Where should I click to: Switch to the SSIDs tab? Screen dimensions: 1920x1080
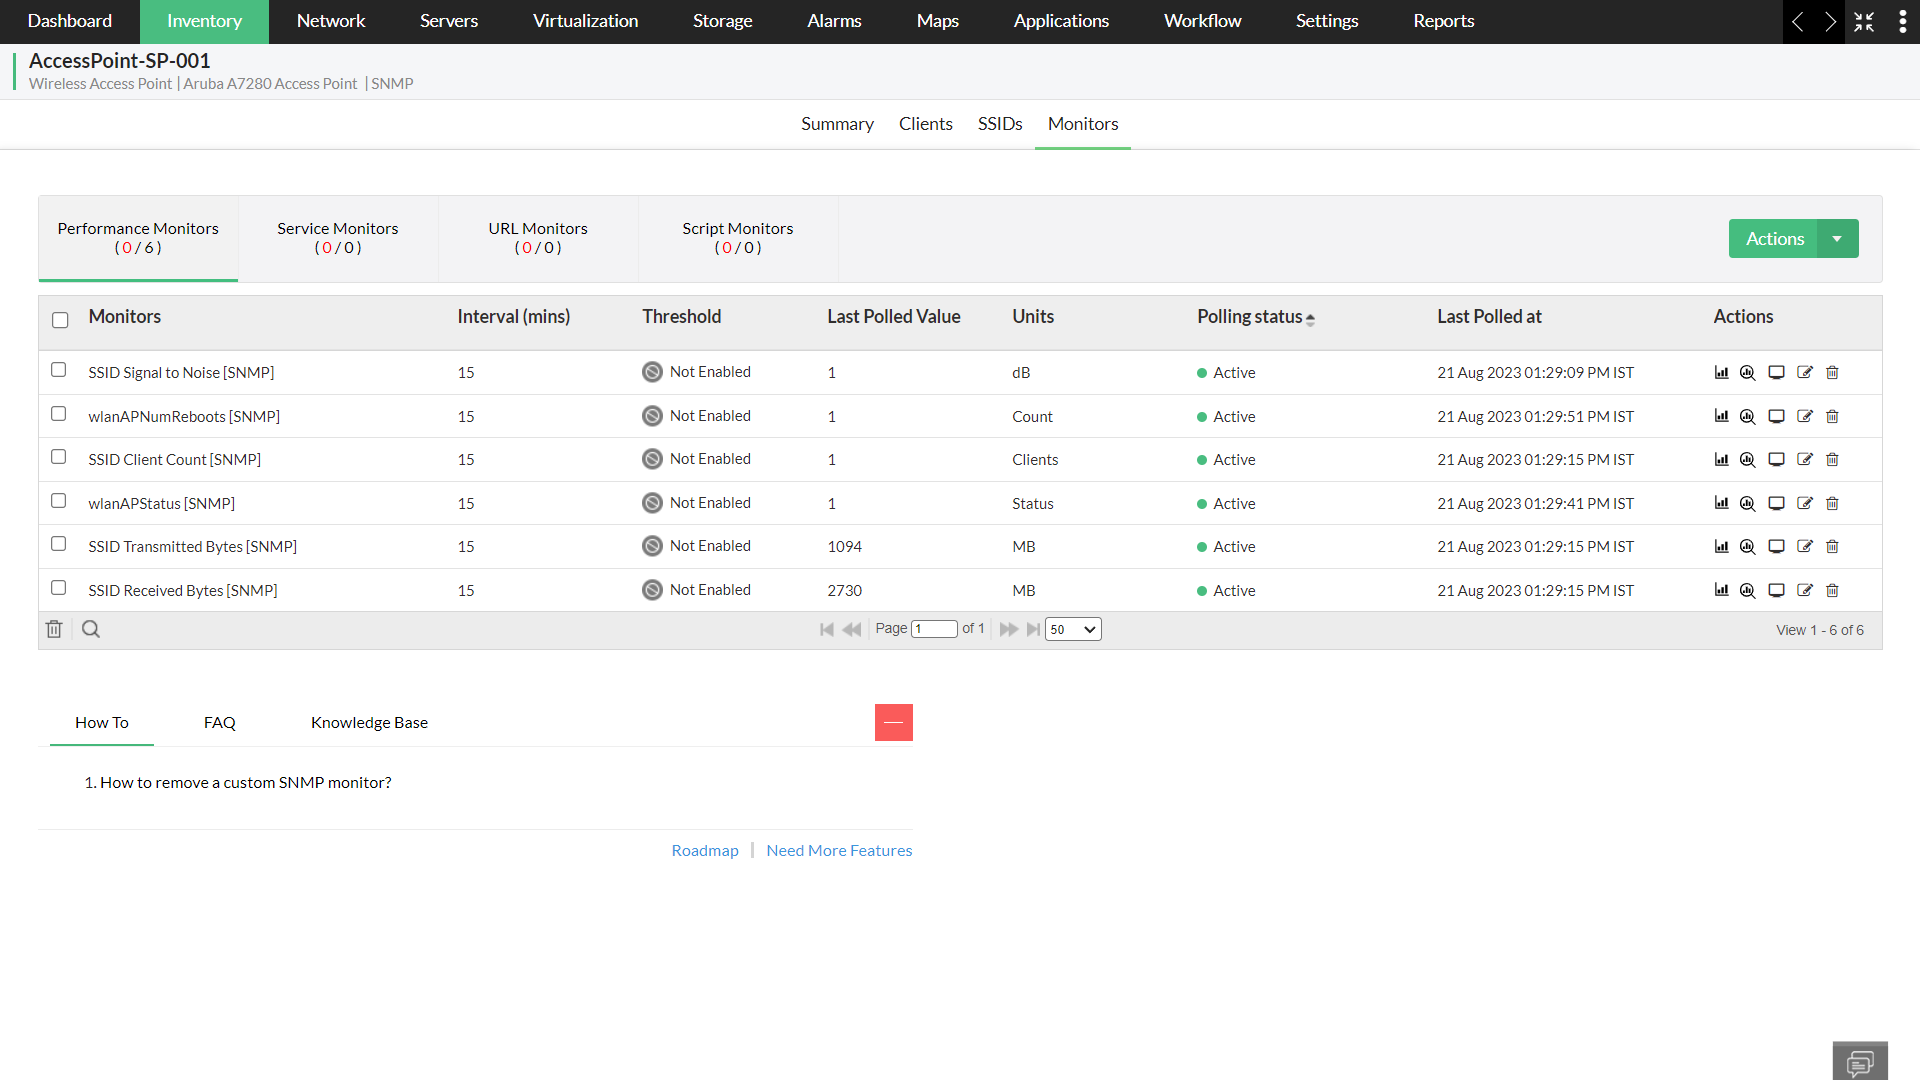point(999,124)
